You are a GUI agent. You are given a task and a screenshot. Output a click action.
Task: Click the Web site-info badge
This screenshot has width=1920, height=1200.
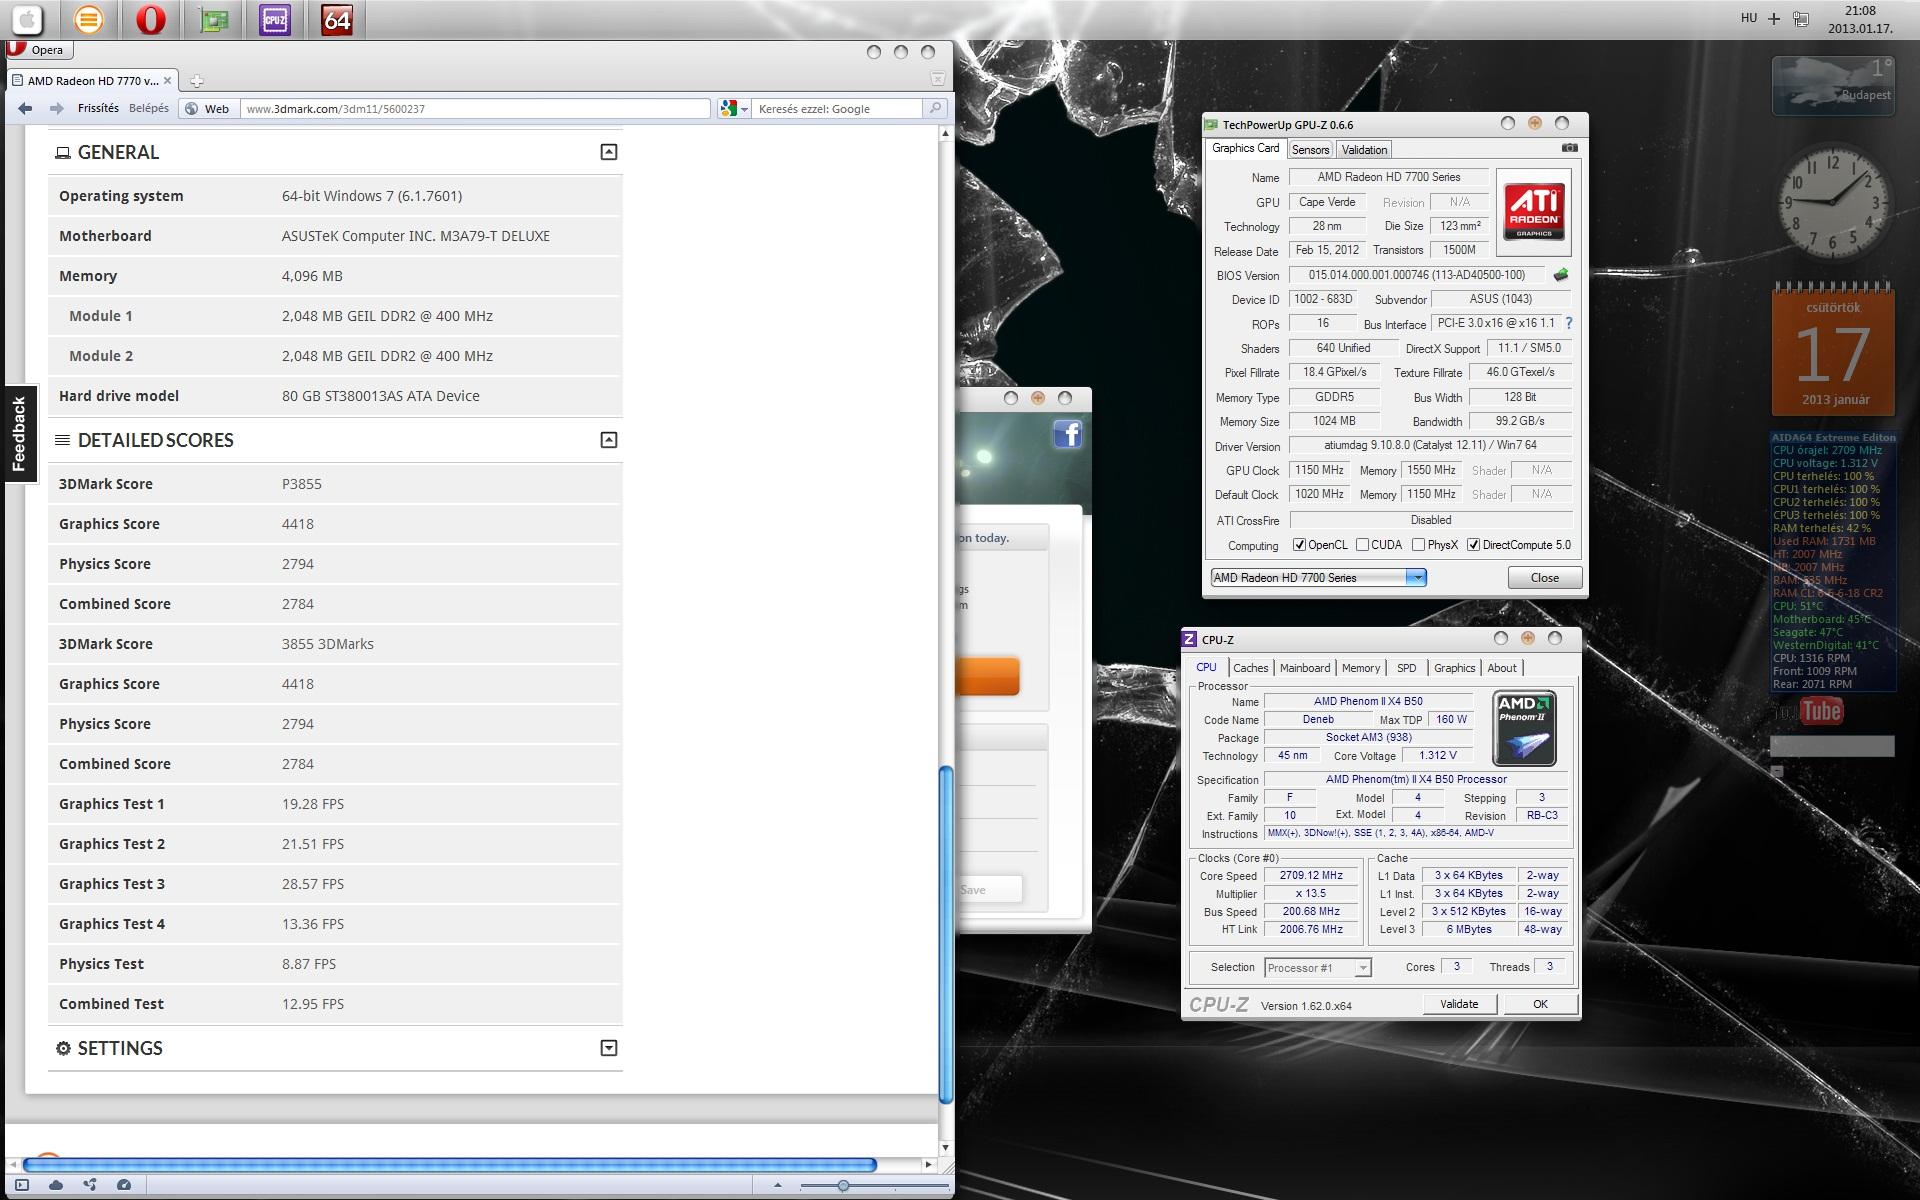208,109
